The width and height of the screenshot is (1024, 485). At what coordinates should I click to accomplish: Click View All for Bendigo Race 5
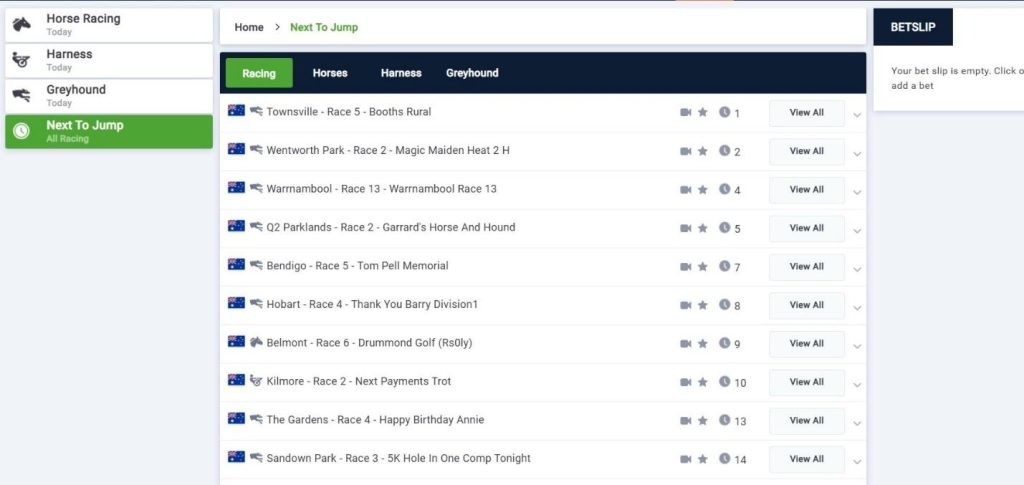807,267
